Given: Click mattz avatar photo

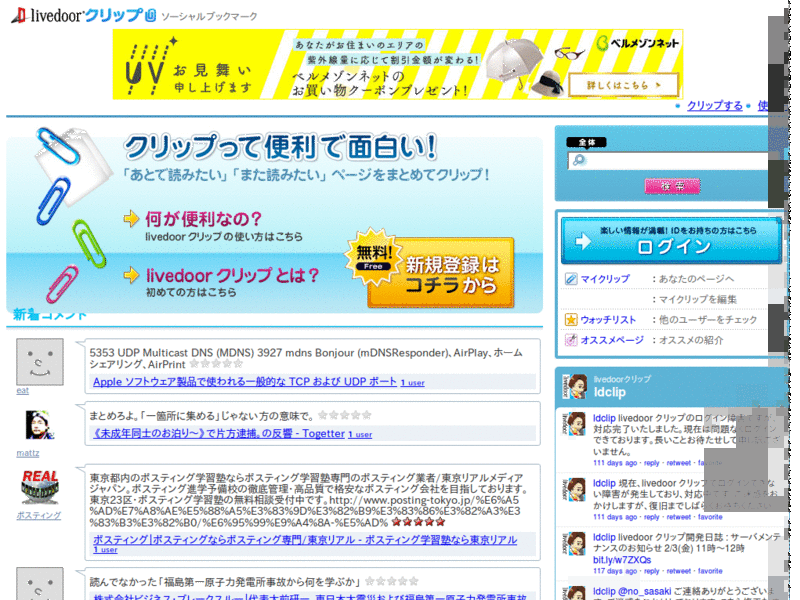Looking at the screenshot, I should (x=40, y=424).
